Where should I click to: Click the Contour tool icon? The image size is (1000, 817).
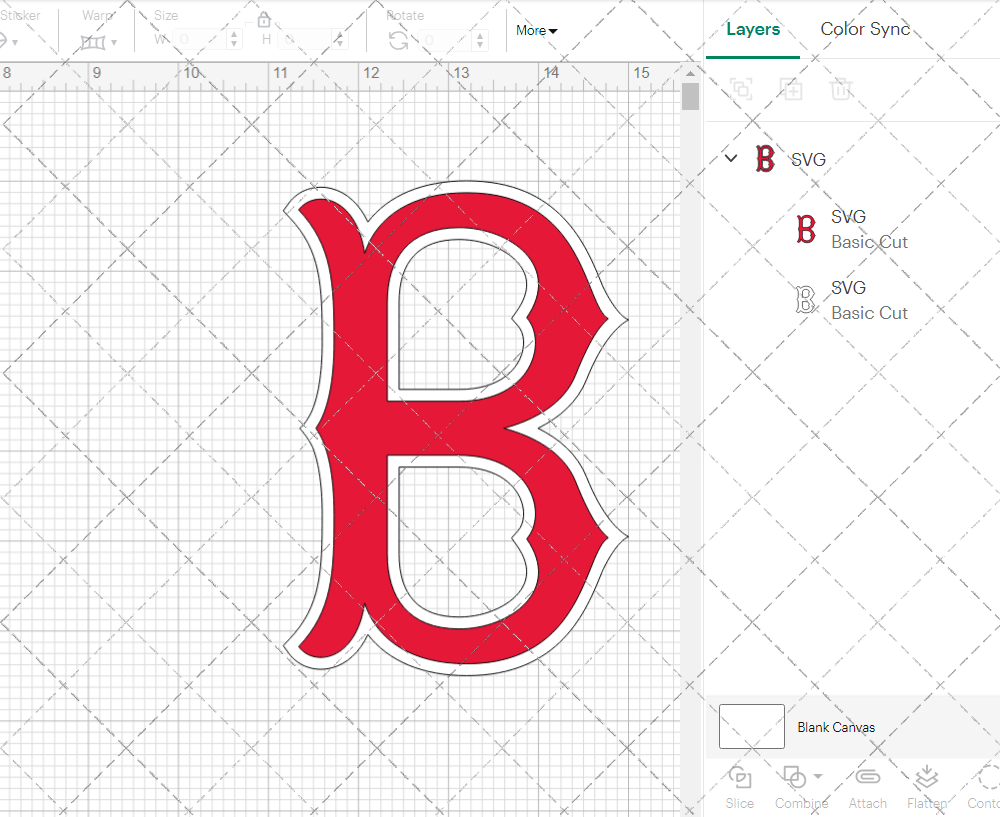pyautogui.click(x=988, y=778)
